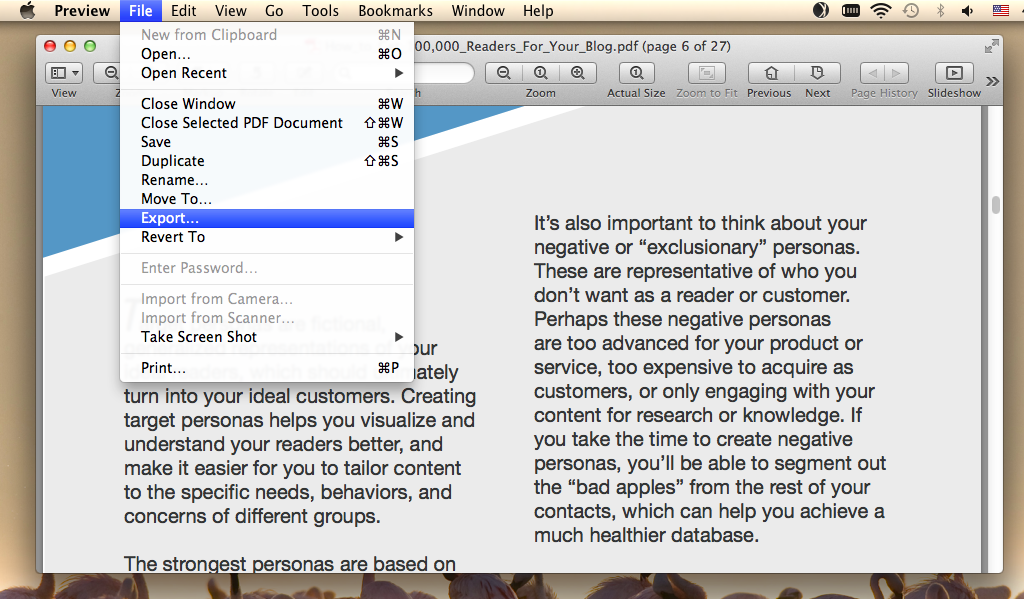Click the Actual Size icon
The height and width of the screenshot is (599, 1024).
point(636,72)
